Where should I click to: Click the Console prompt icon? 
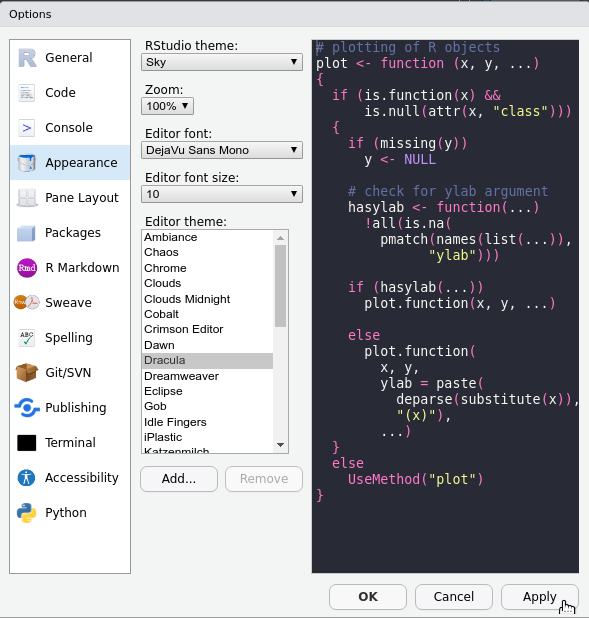click(27, 128)
